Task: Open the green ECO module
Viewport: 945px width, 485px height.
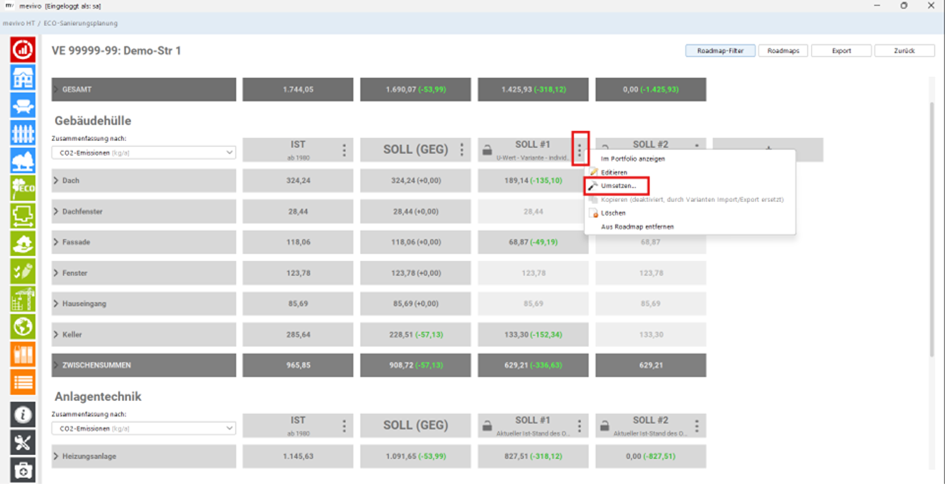Action: (x=24, y=188)
